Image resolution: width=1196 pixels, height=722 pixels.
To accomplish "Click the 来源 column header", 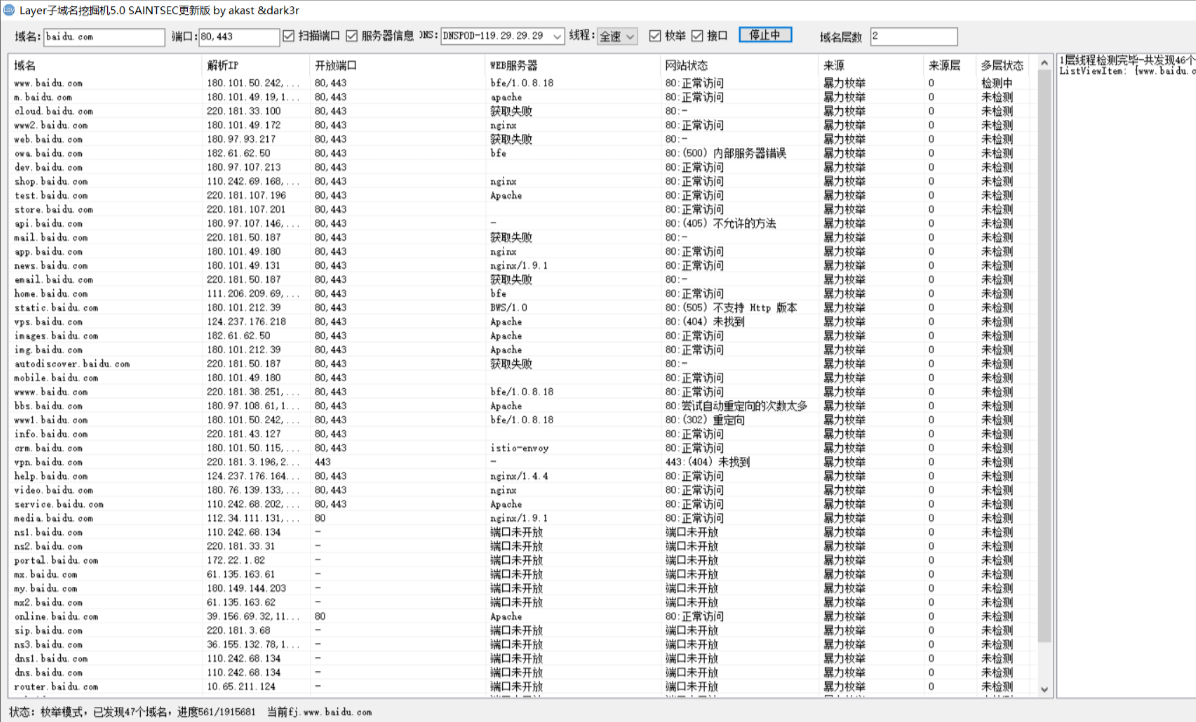I will click(x=868, y=65).
